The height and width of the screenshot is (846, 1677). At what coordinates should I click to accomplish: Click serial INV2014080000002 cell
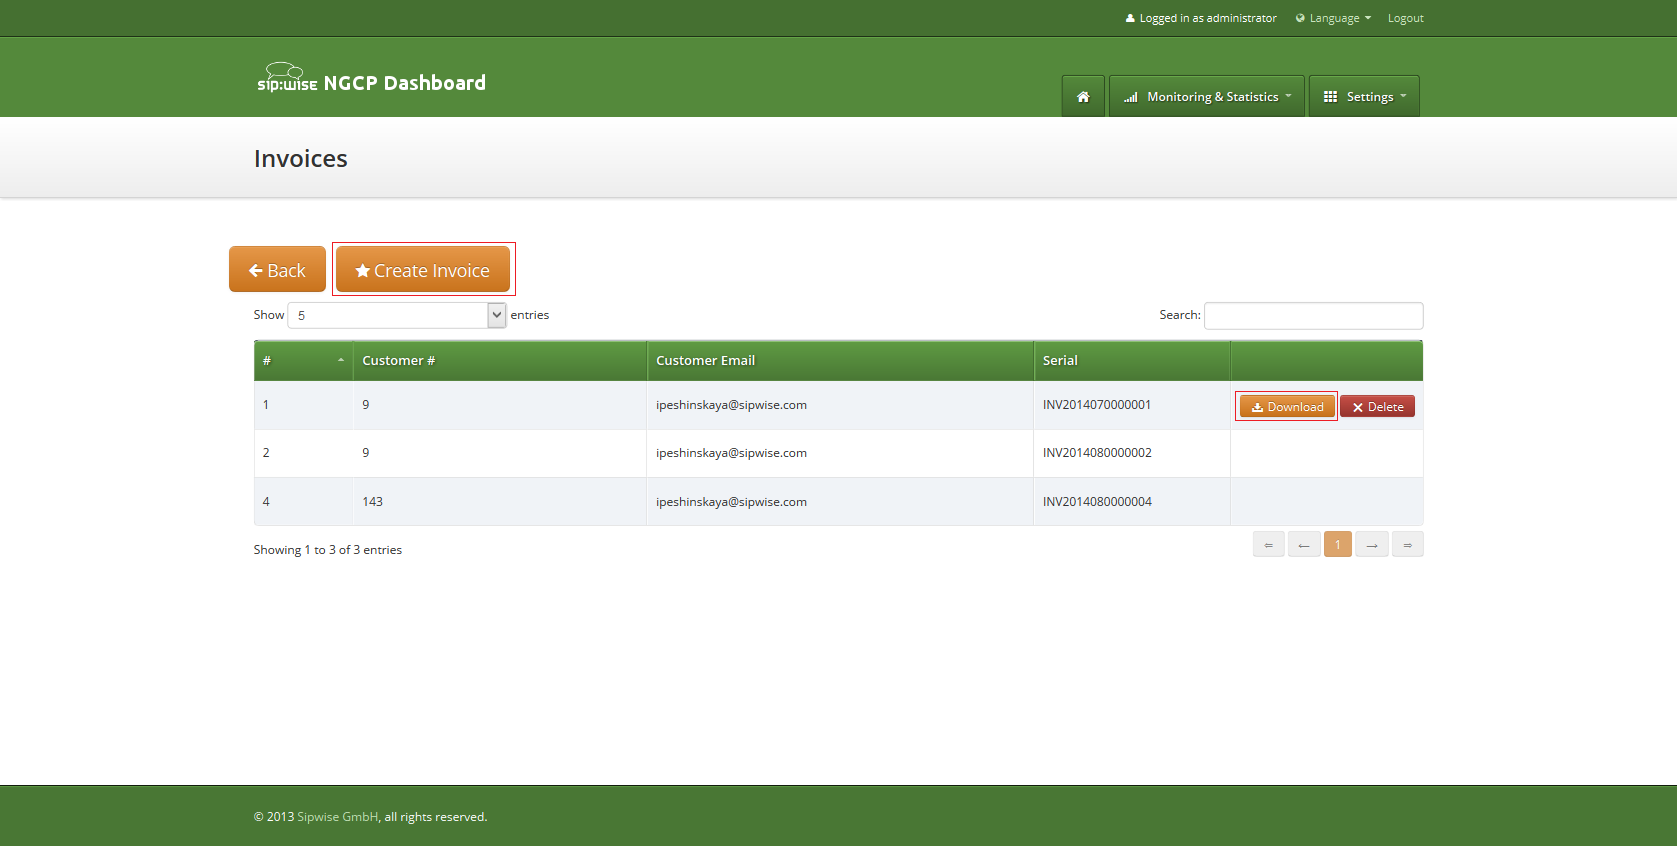point(1132,453)
